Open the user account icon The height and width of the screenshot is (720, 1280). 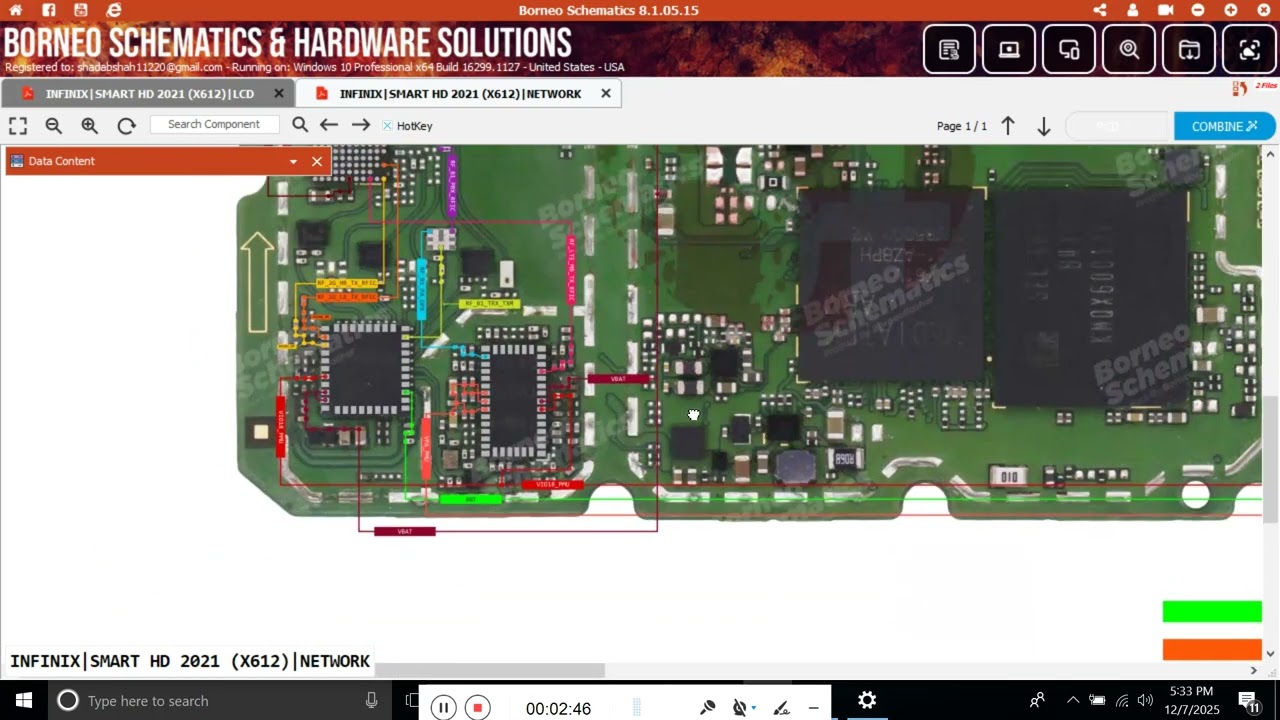pos(1133,10)
